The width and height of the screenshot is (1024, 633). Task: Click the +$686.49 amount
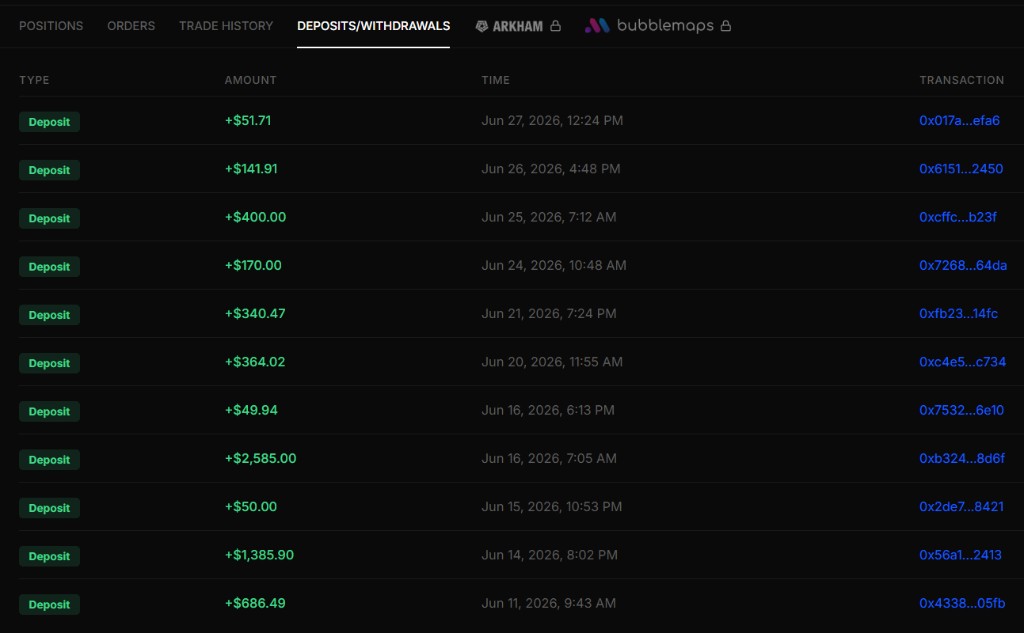click(255, 604)
